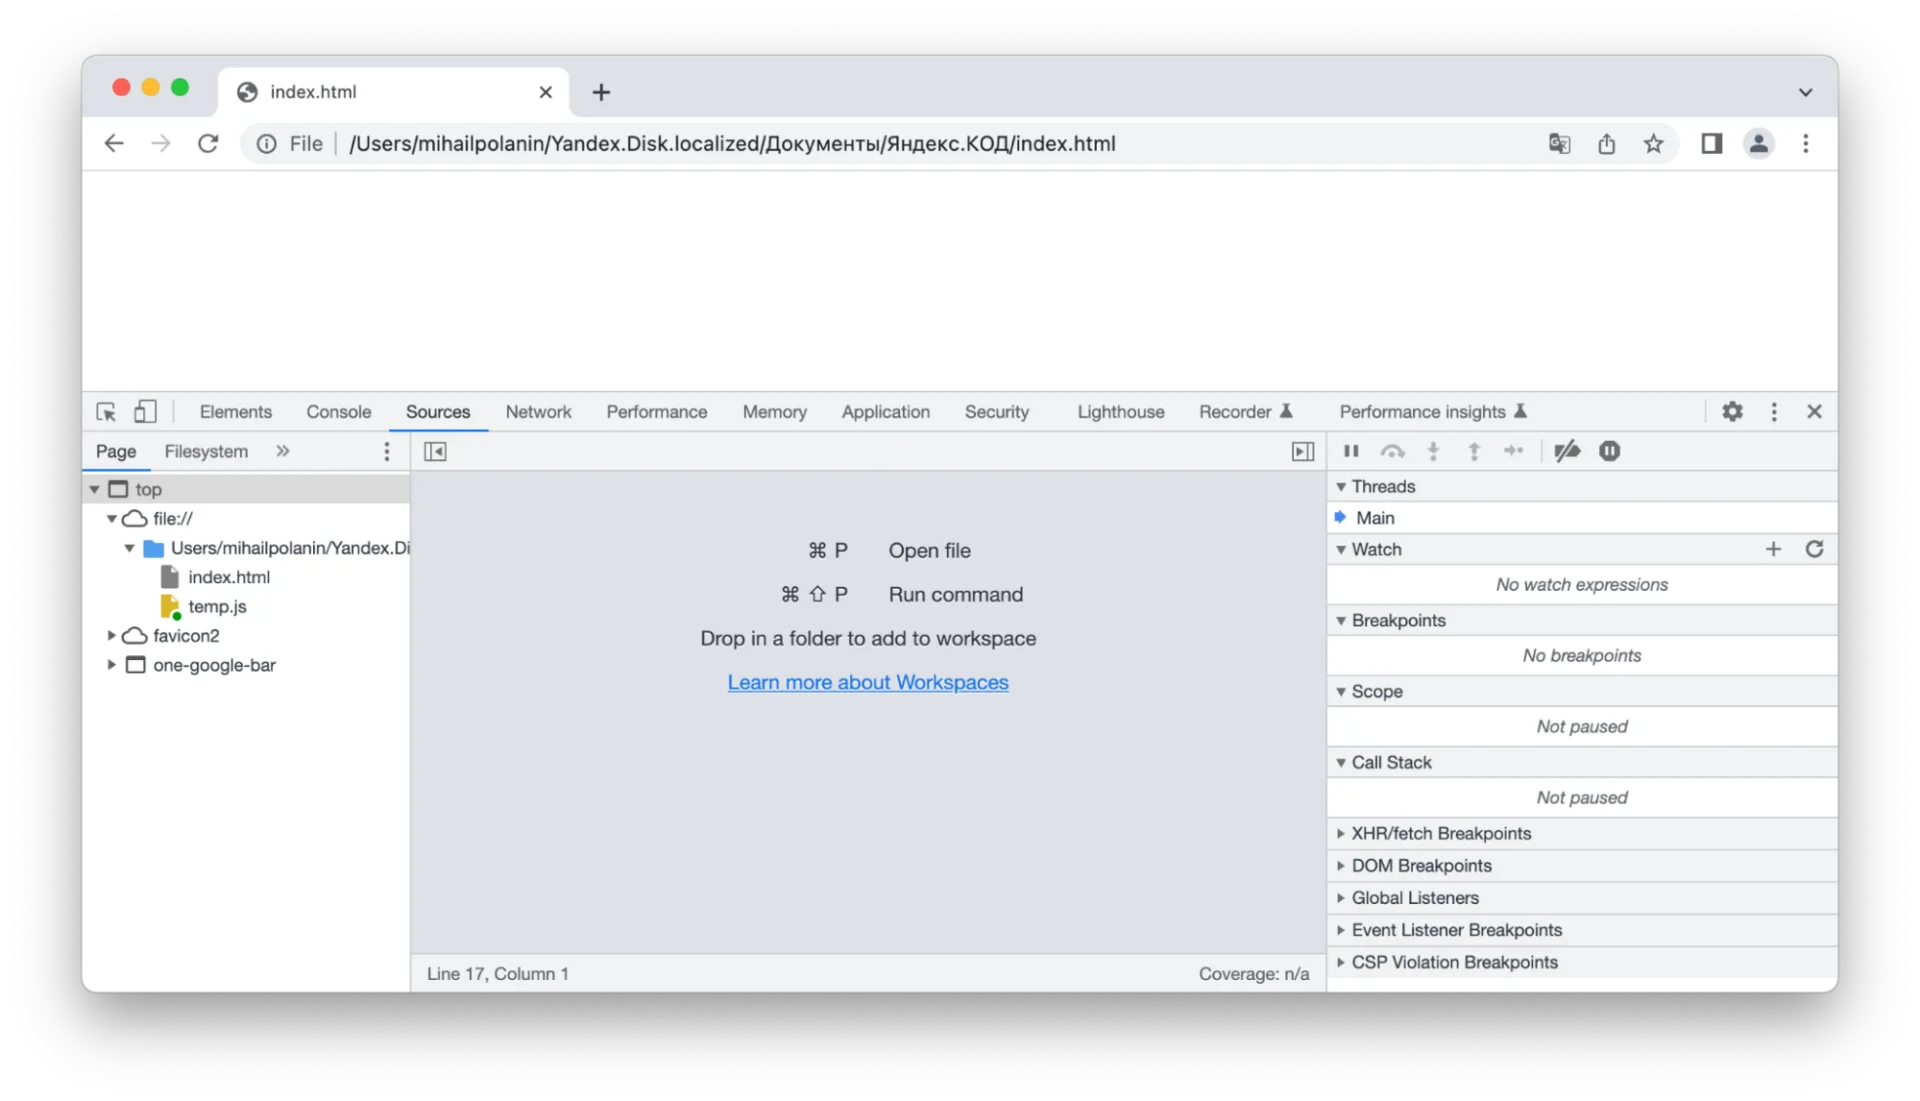Image resolution: width=1920 pixels, height=1101 pixels.
Task: Select temp.js file in sidebar
Action: [216, 605]
